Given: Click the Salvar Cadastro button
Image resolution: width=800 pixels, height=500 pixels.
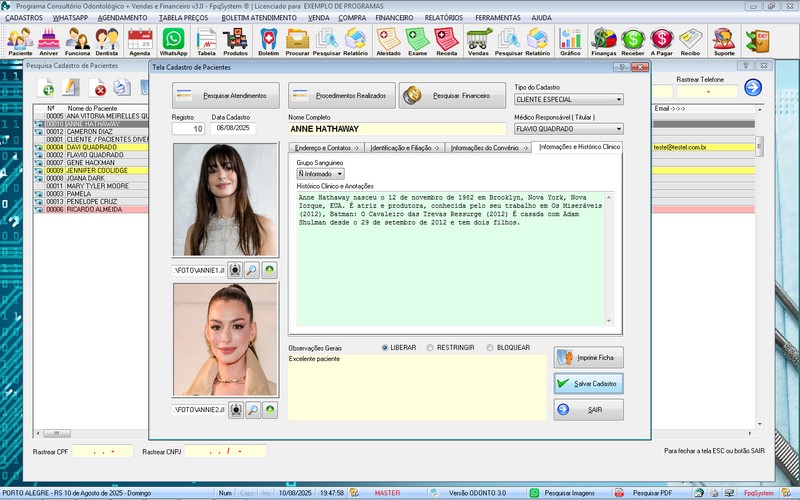Looking at the screenshot, I should coord(589,383).
